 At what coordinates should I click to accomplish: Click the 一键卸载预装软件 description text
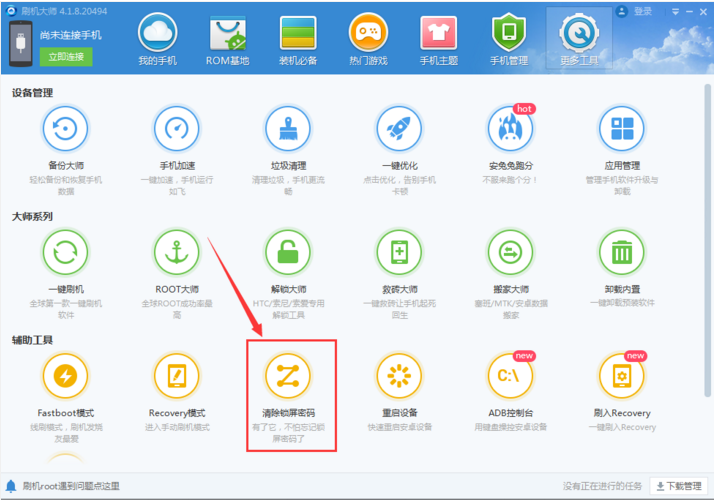pos(622,303)
